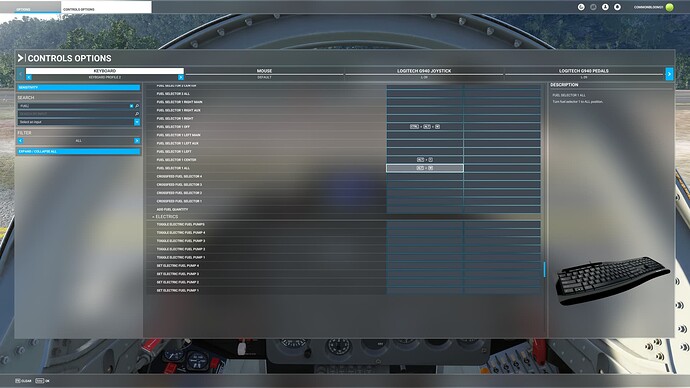Viewport: 690px width, 388px height.
Task: Click primary binding of FUEL SELECTOR 1 CENTER
Action: pos(425,160)
